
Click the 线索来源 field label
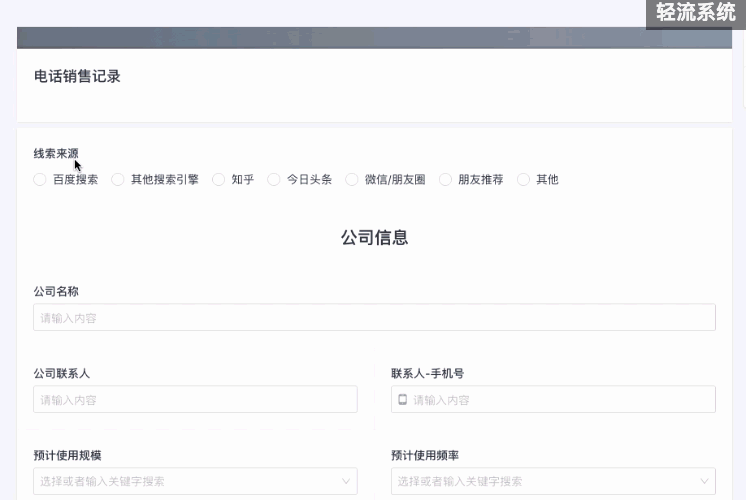click(x=56, y=154)
